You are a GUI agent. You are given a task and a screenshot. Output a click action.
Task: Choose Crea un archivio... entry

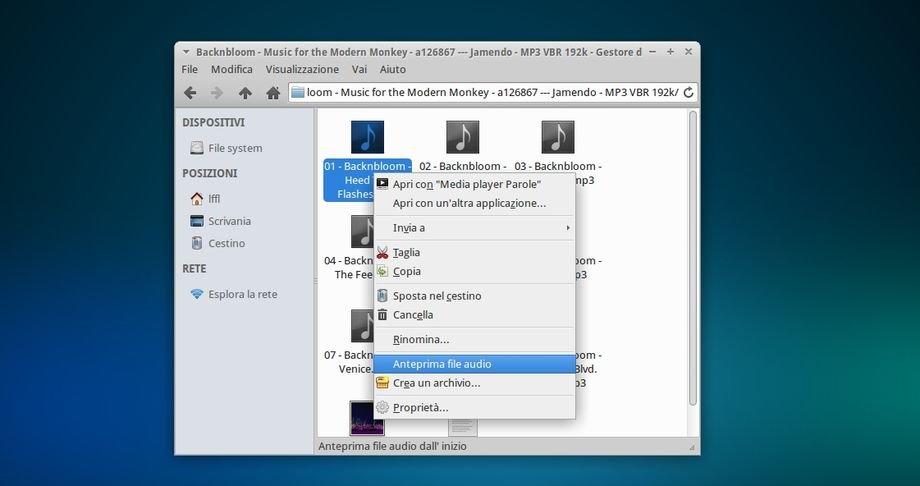point(436,383)
